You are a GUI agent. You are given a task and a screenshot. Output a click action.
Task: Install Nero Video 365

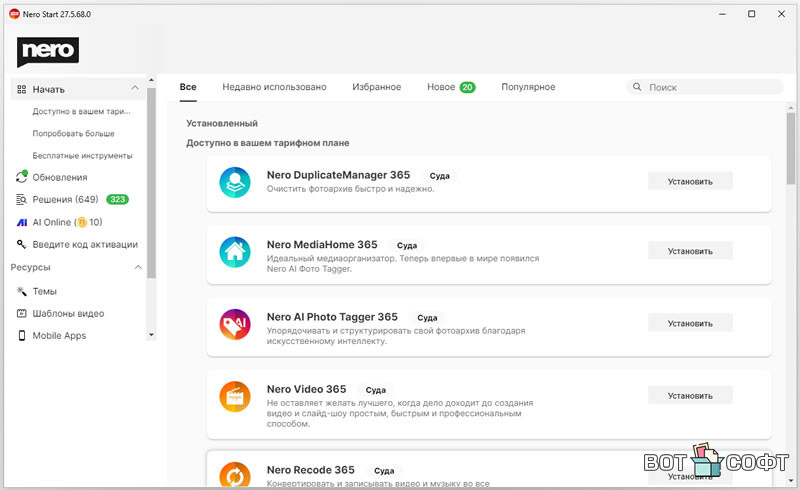(x=690, y=396)
